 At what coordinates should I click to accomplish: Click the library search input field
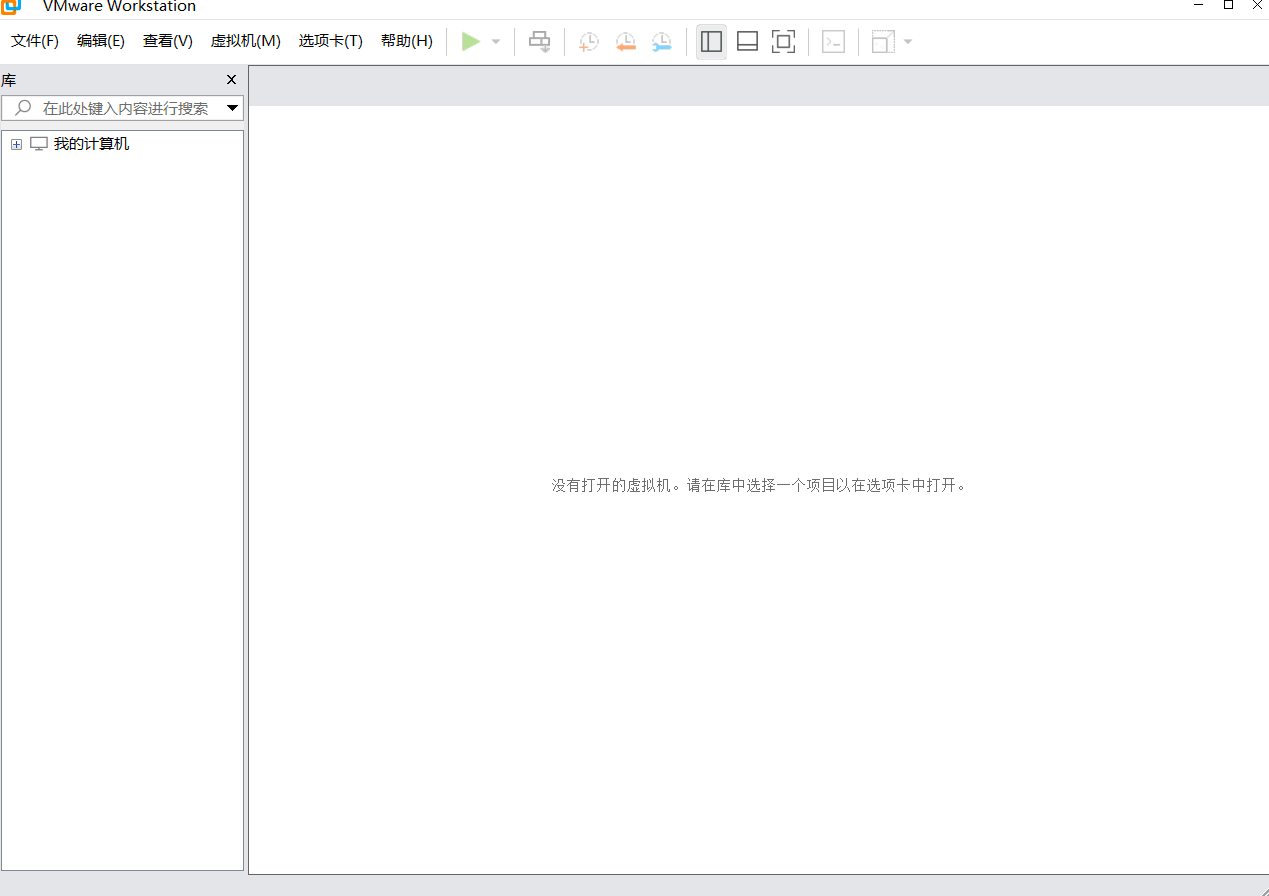click(x=122, y=108)
